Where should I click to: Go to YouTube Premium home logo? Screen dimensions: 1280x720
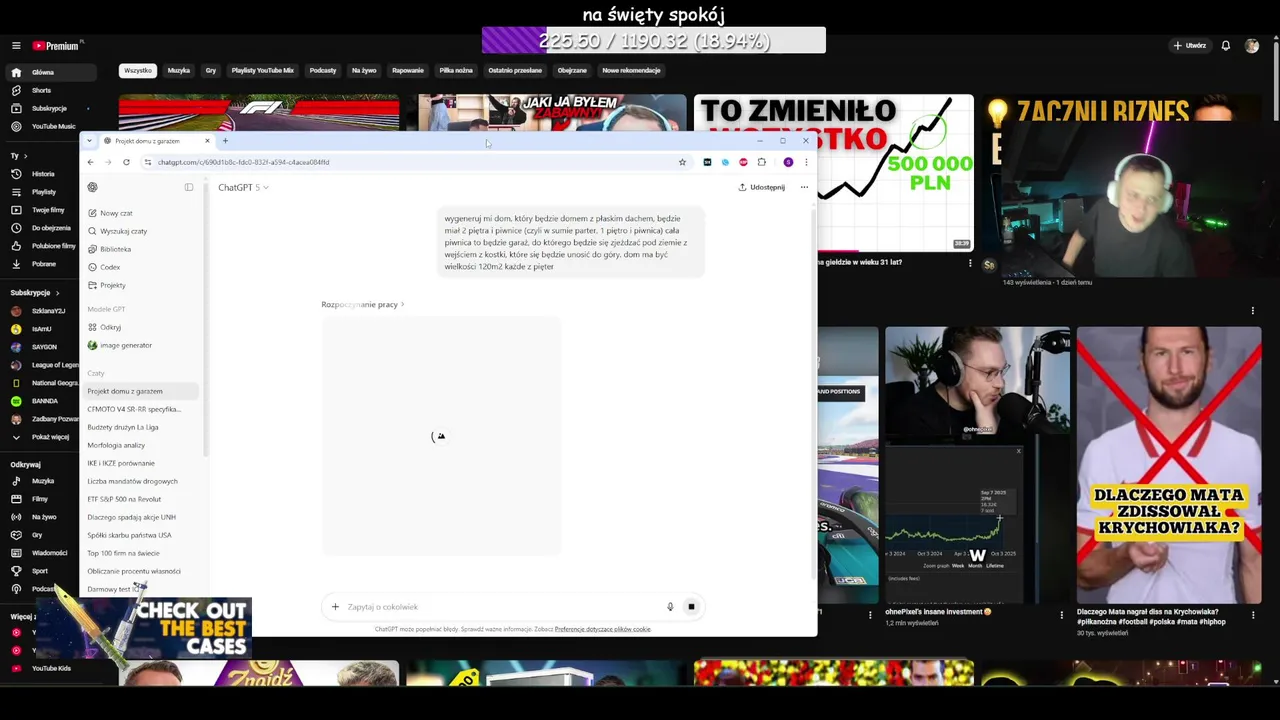[x=57, y=46]
